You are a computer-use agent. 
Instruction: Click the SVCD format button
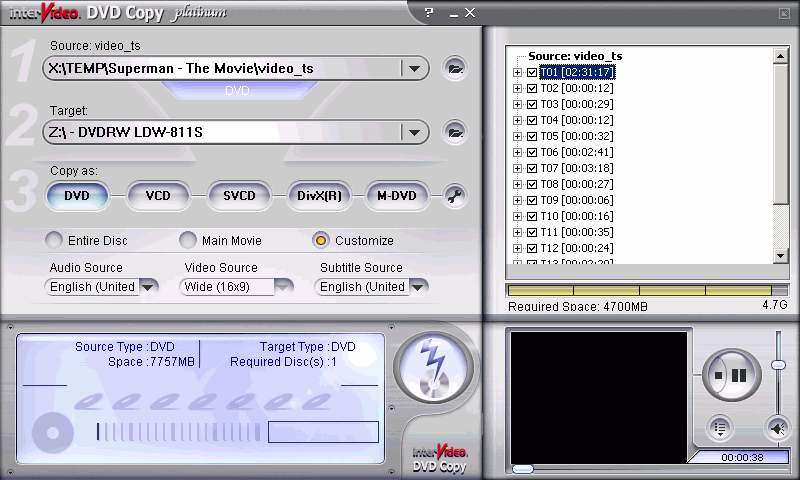pos(239,196)
